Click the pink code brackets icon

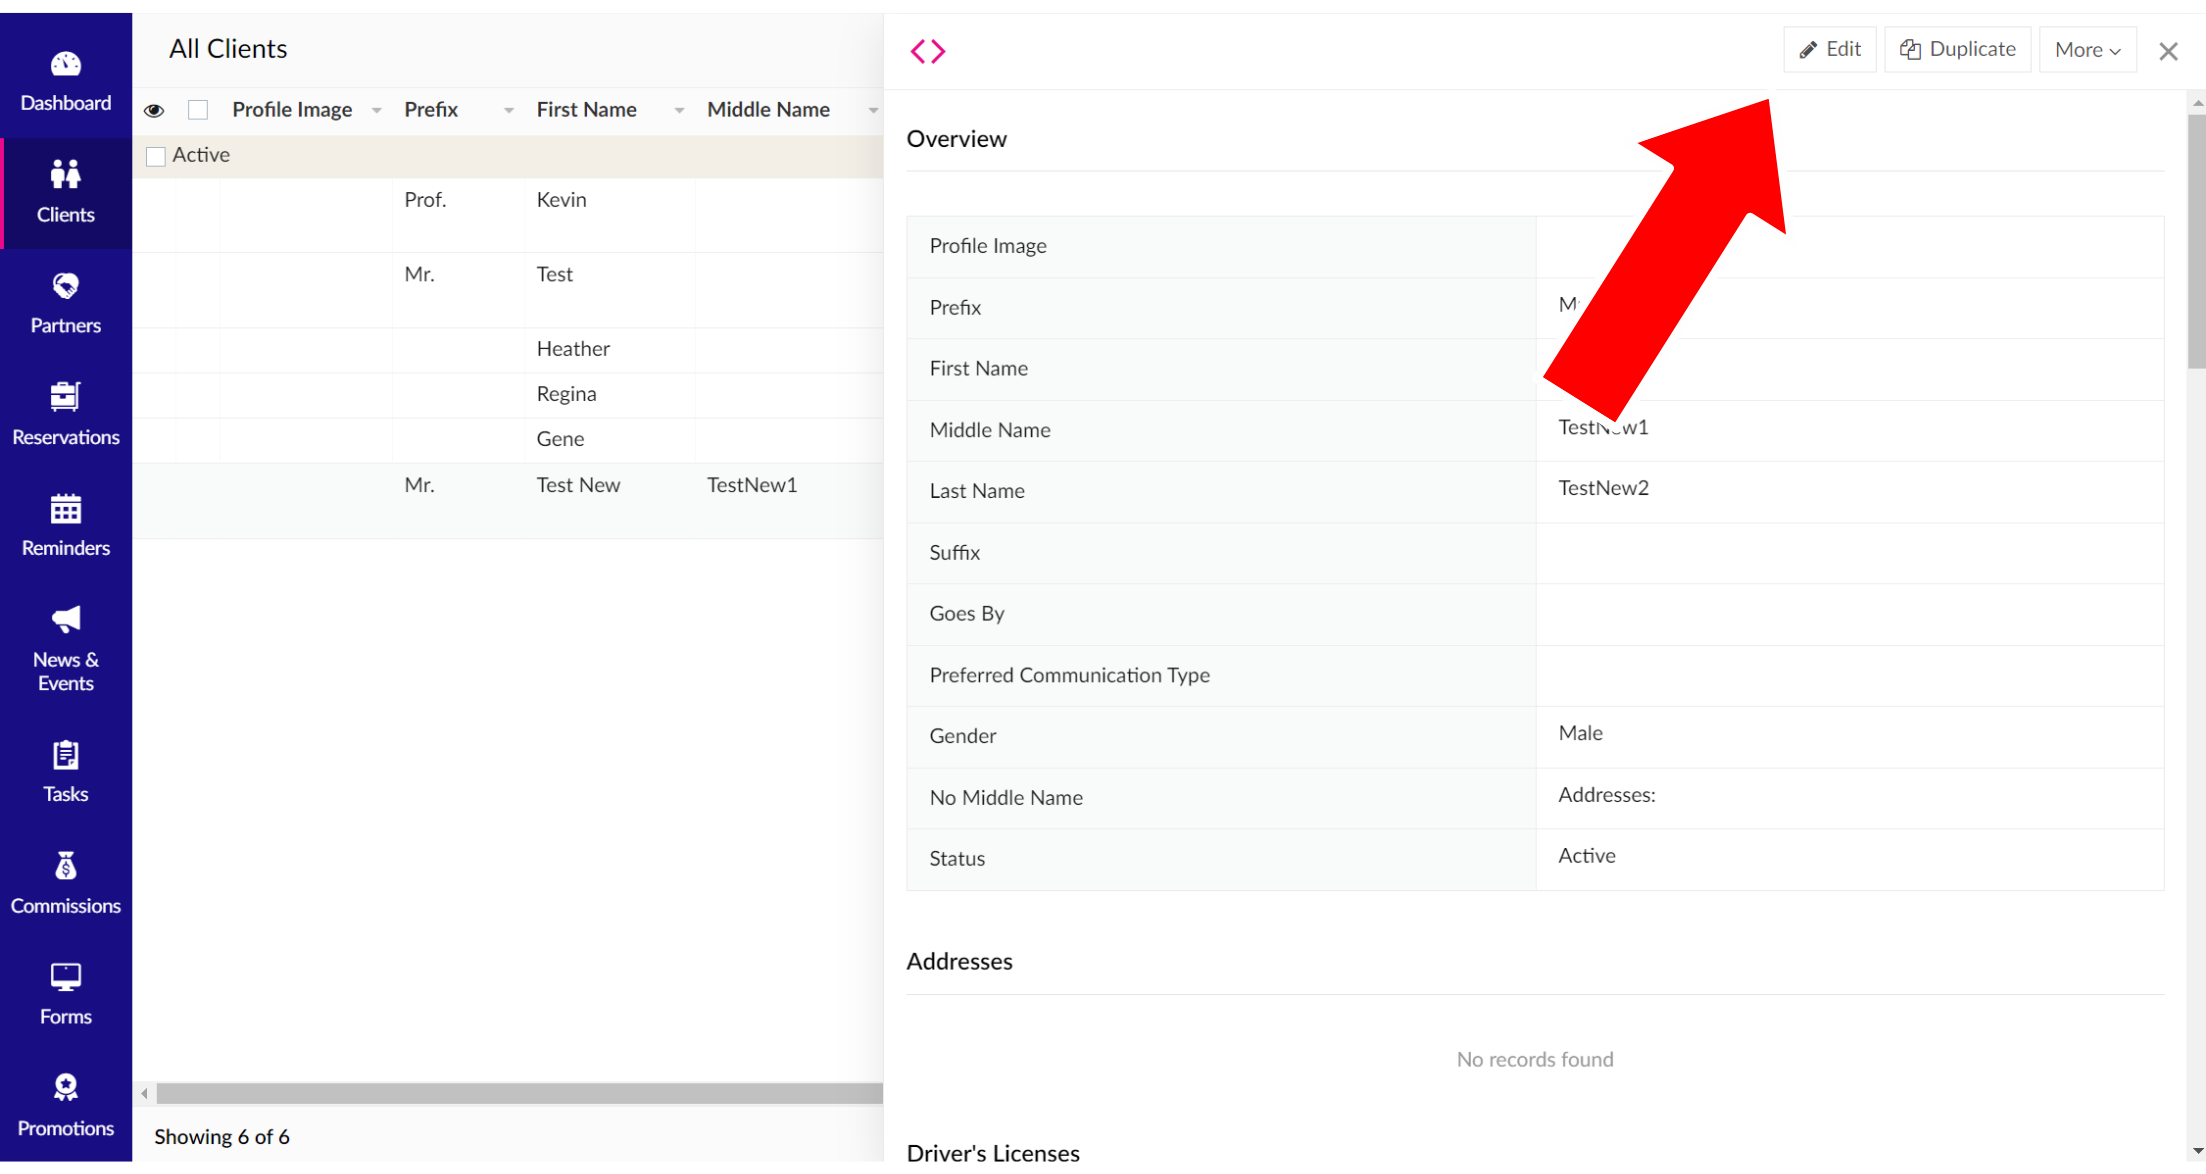pos(927,51)
